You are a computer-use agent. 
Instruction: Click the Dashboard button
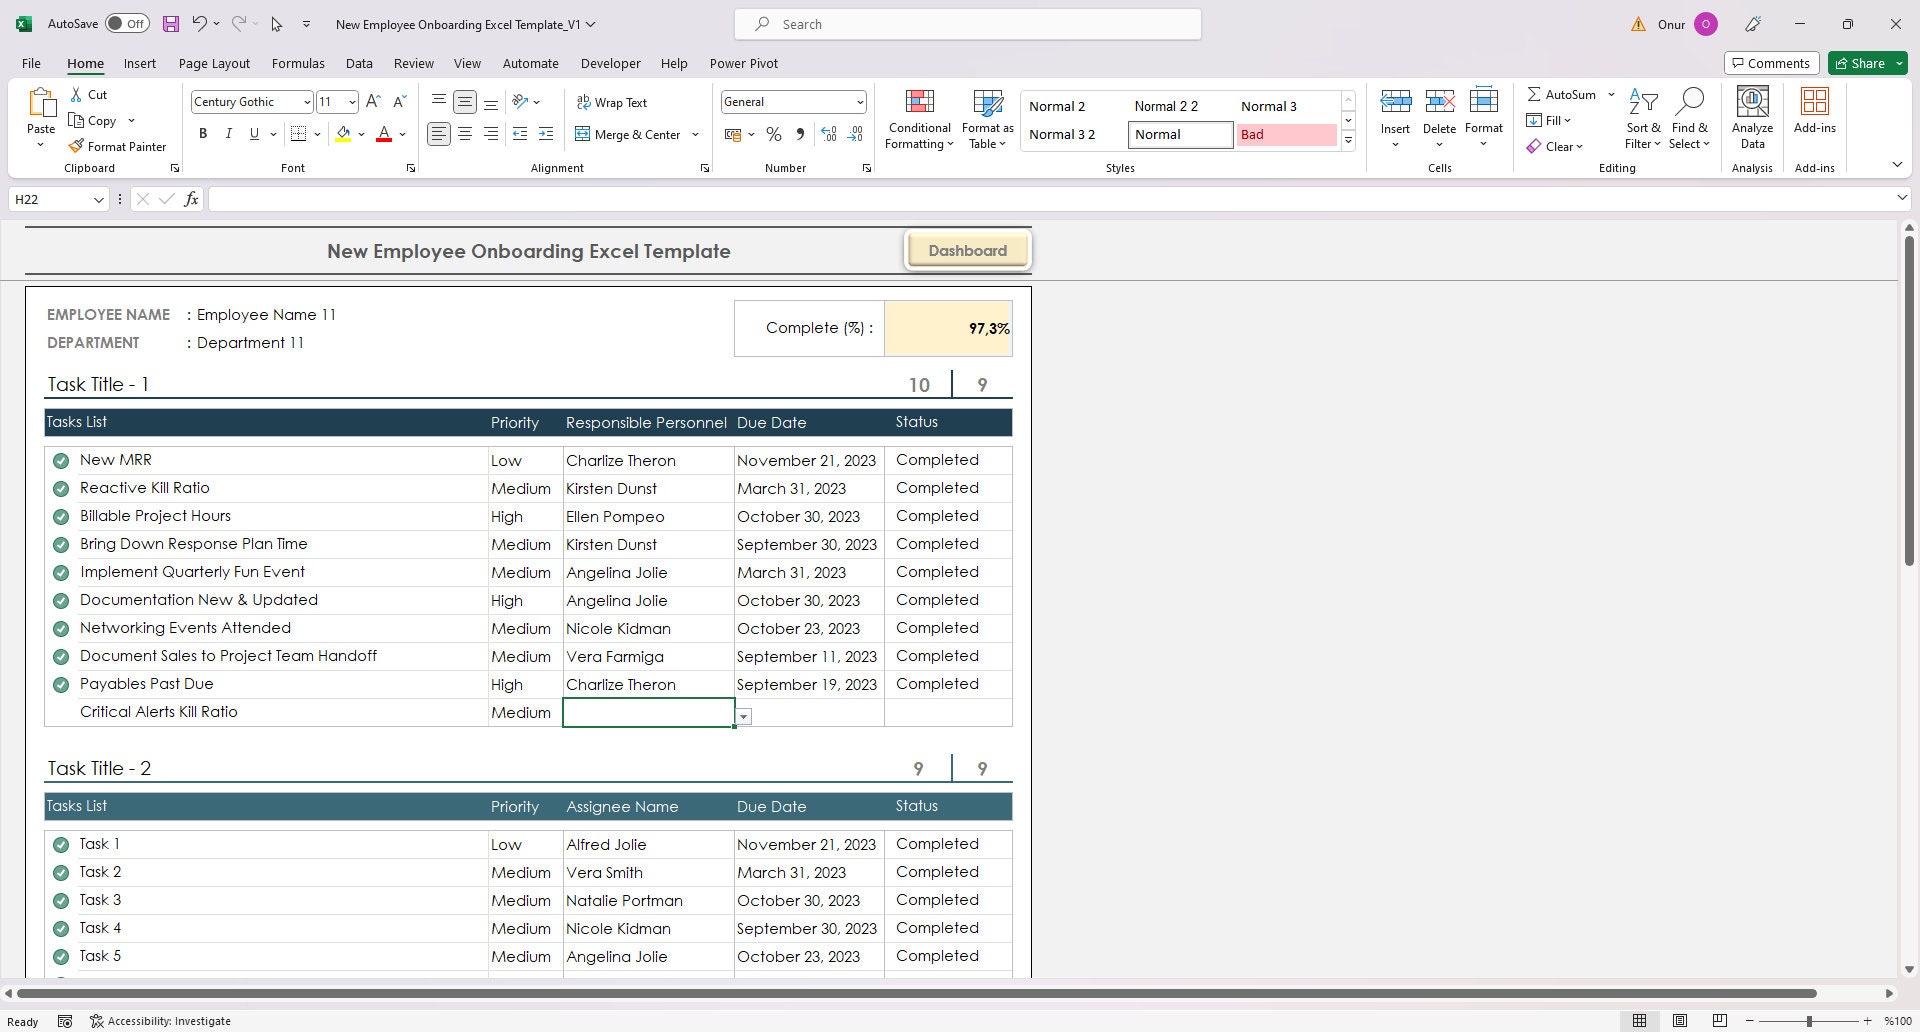tap(967, 250)
